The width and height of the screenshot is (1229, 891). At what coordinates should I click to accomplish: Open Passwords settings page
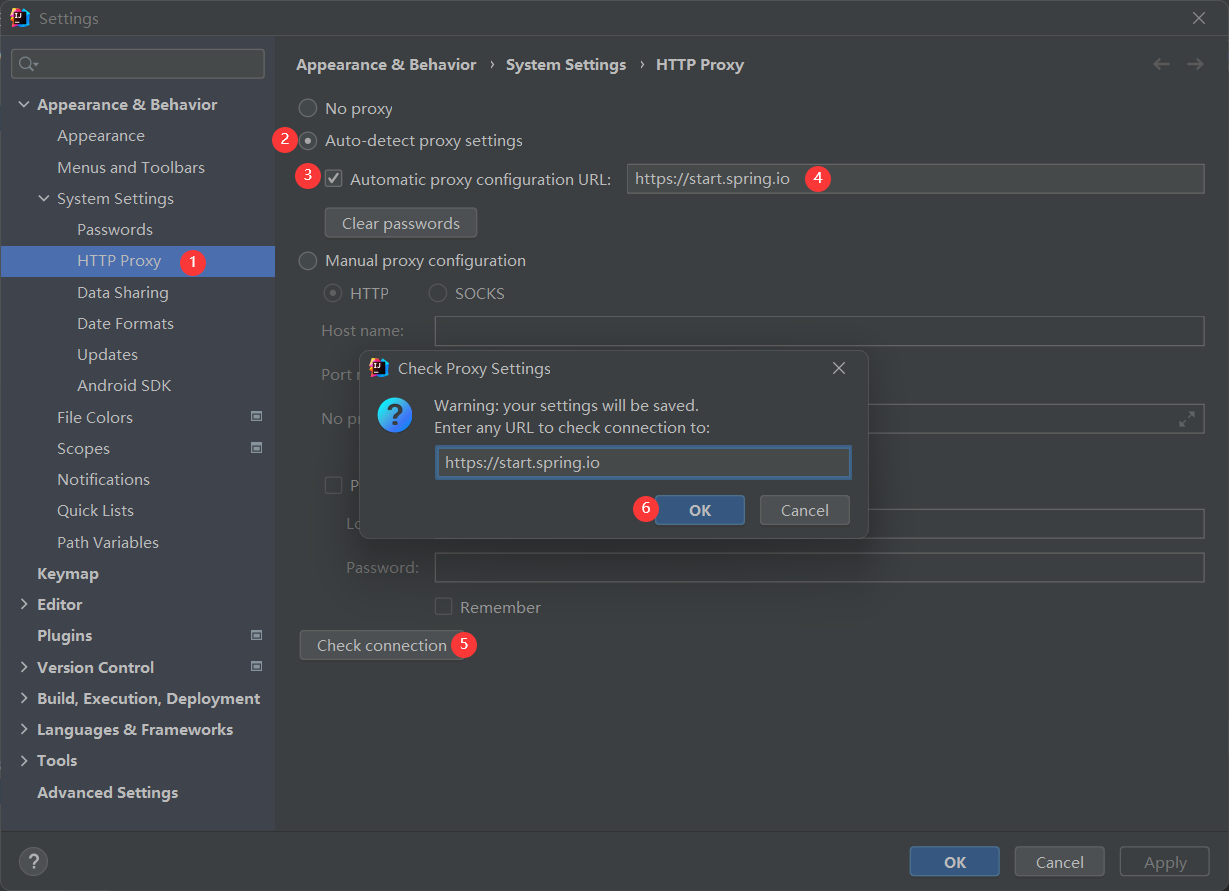[115, 229]
